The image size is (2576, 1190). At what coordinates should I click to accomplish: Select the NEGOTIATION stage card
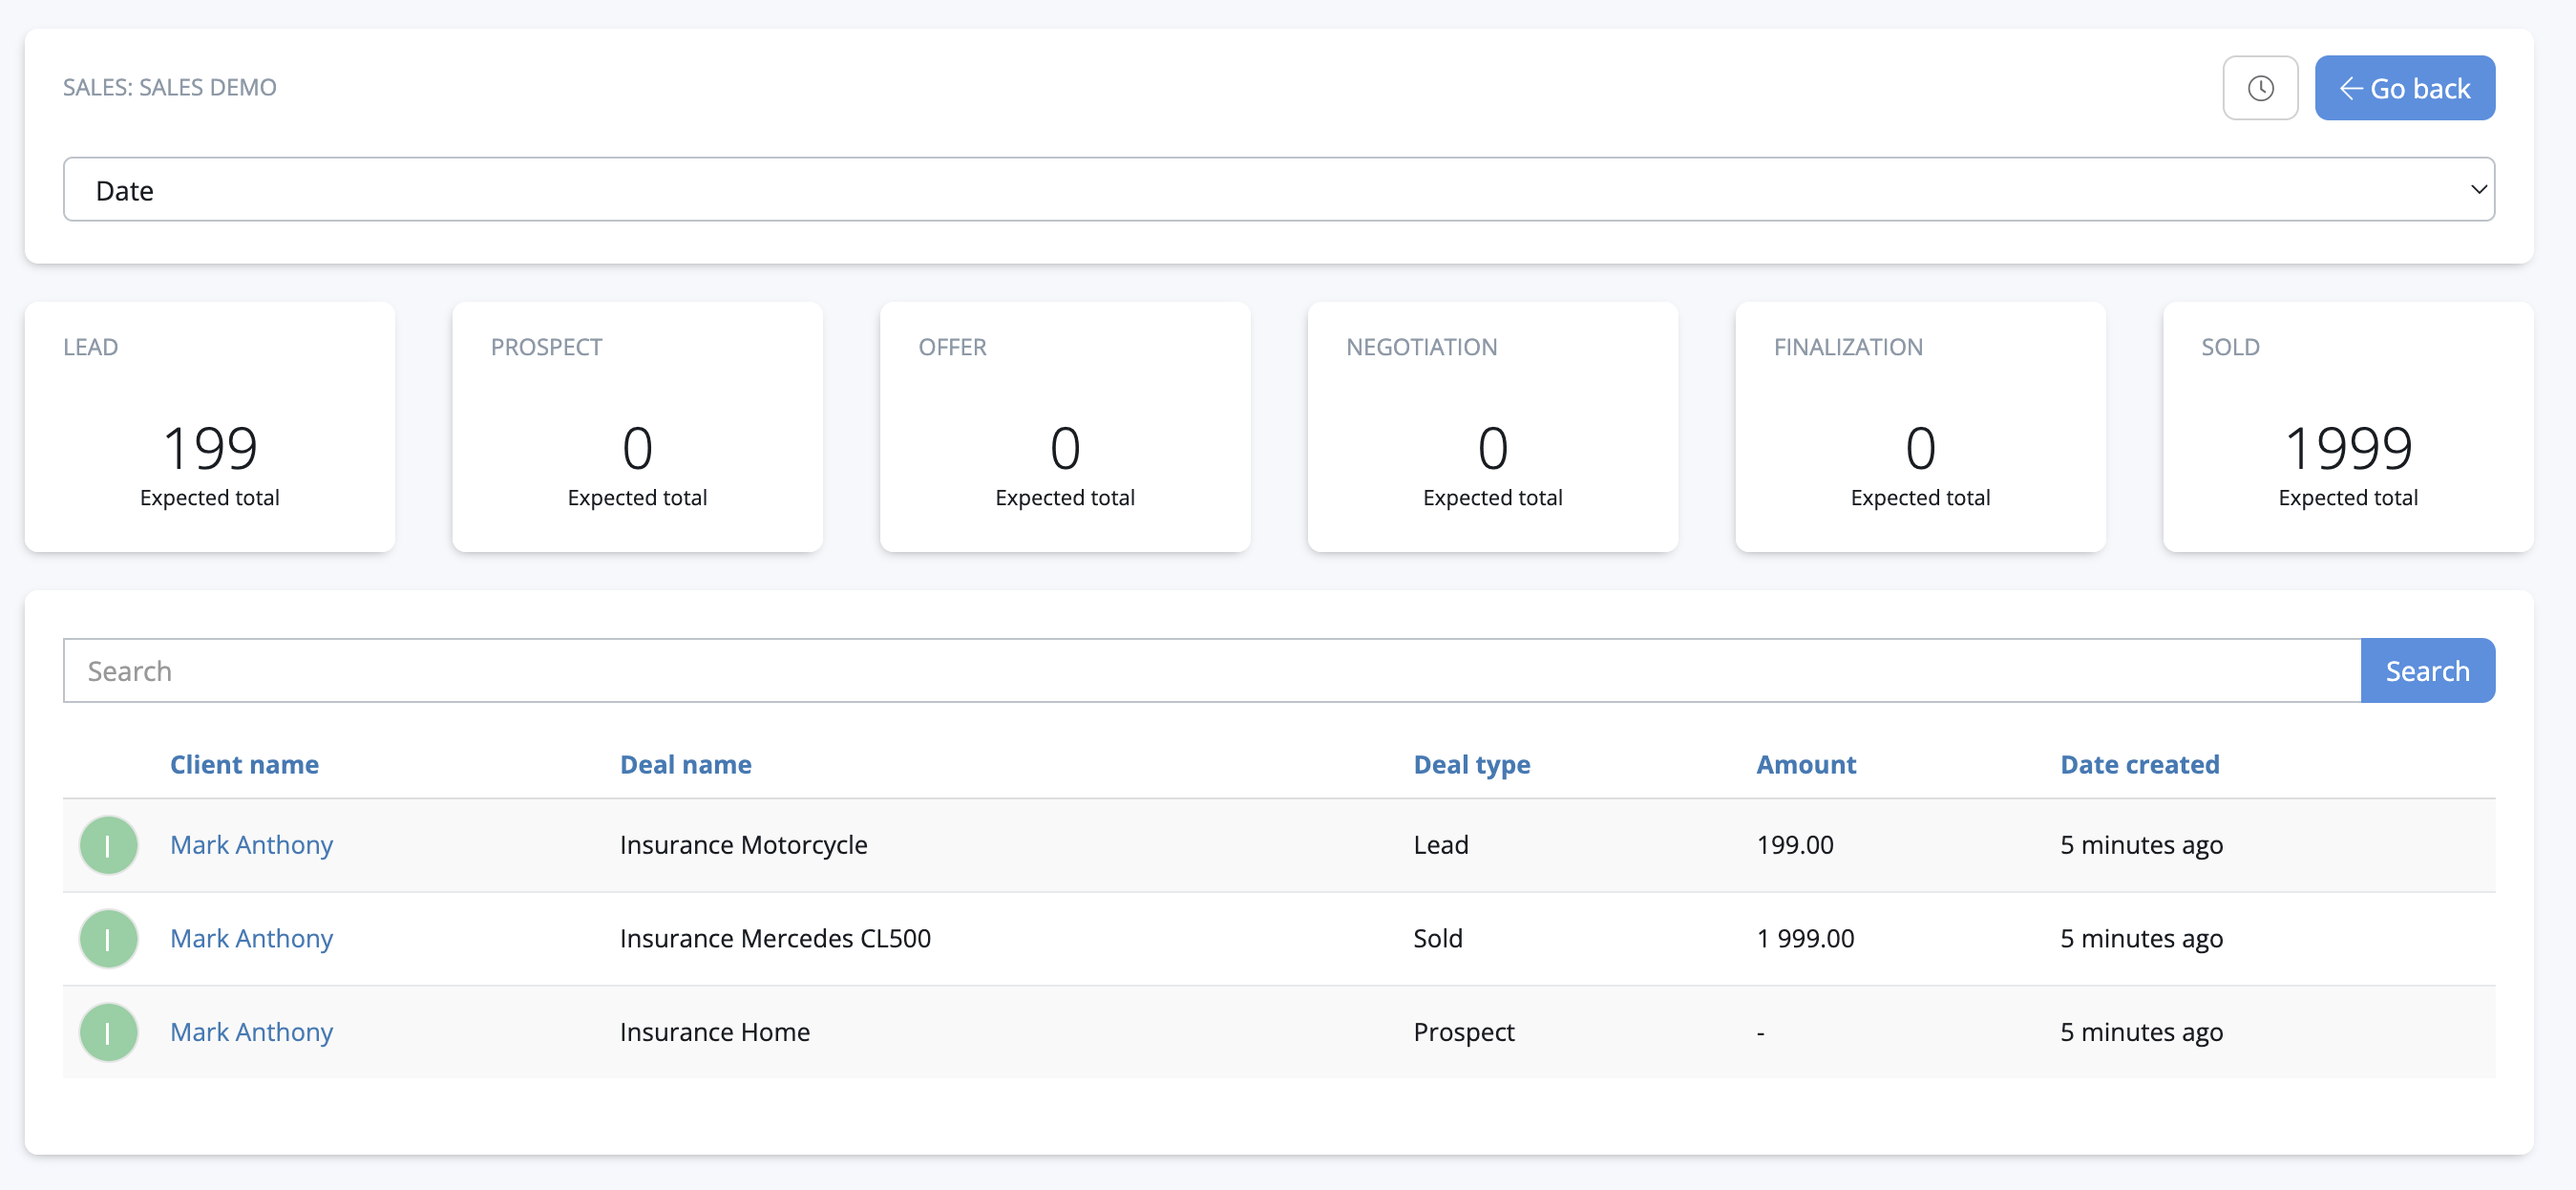tap(1492, 427)
